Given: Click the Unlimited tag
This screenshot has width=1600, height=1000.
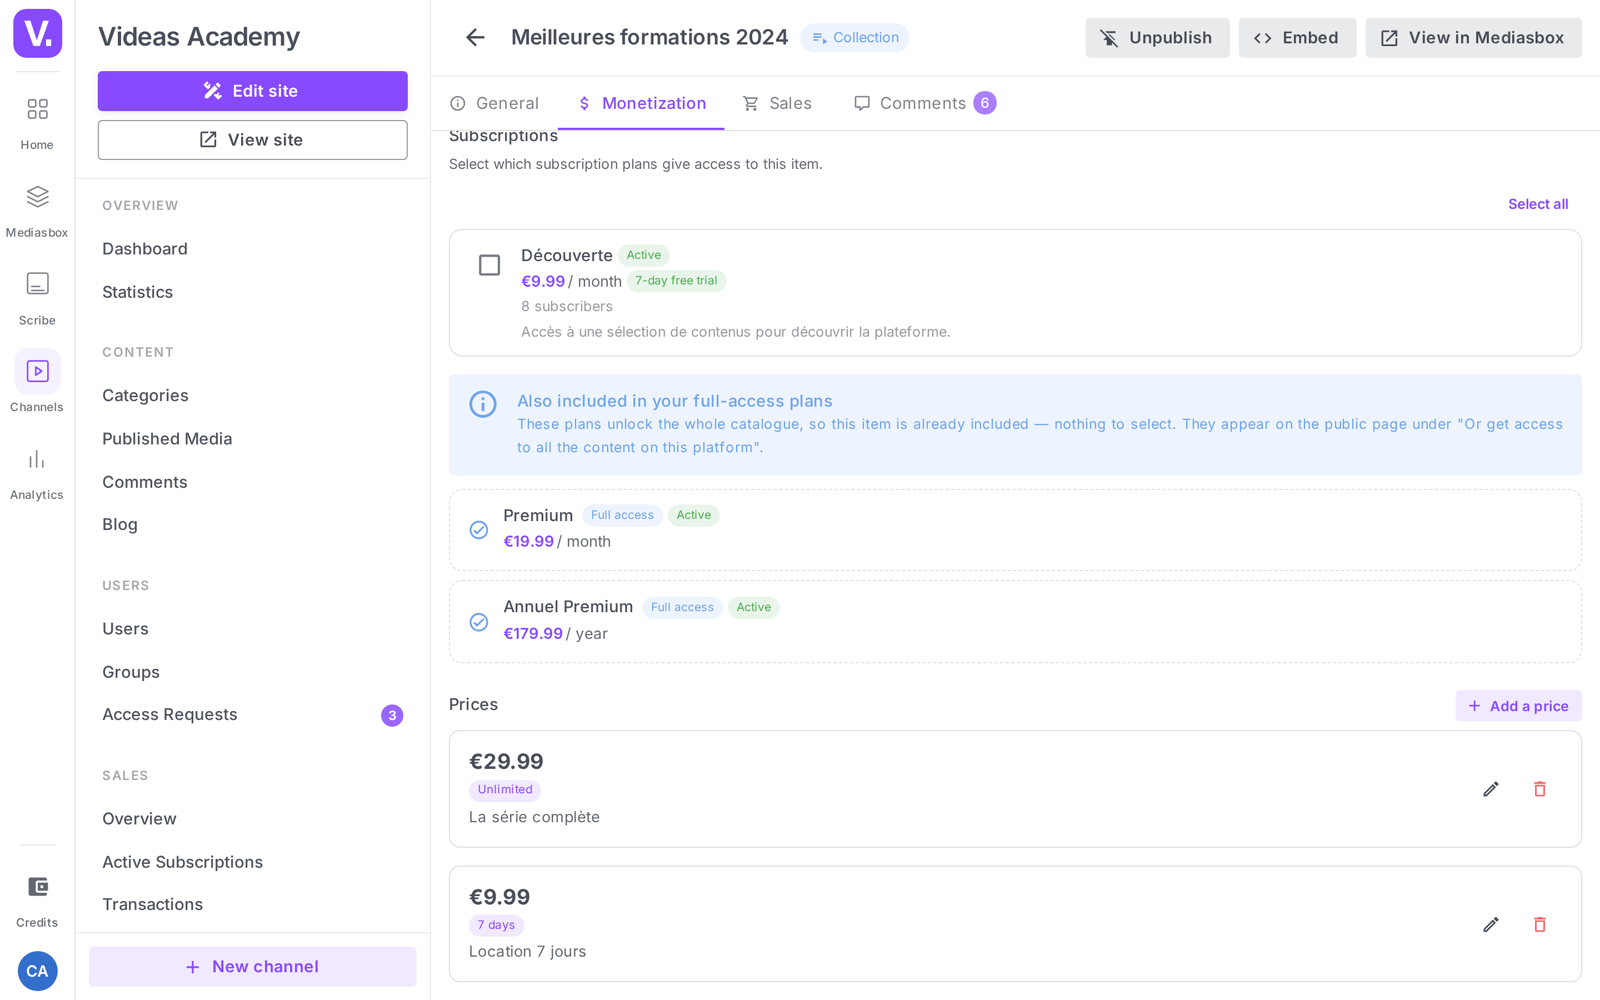Looking at the screenshot, I should point(505,790).
